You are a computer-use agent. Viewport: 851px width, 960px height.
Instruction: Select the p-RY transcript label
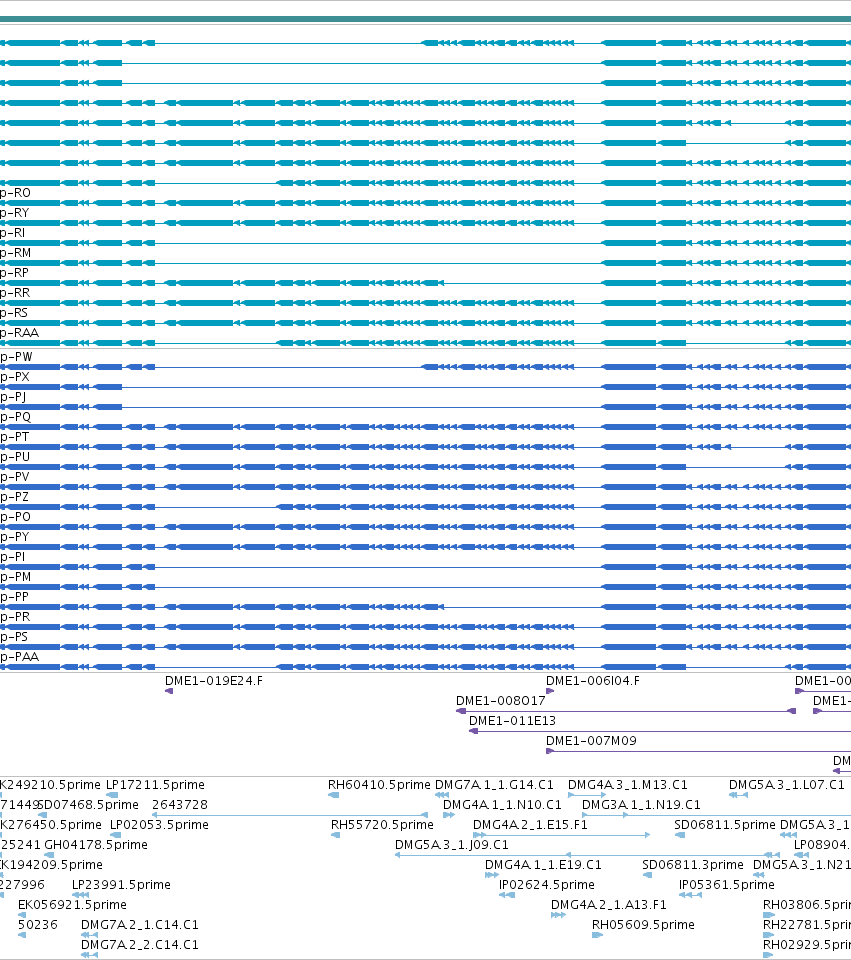(x=15, y=213)
